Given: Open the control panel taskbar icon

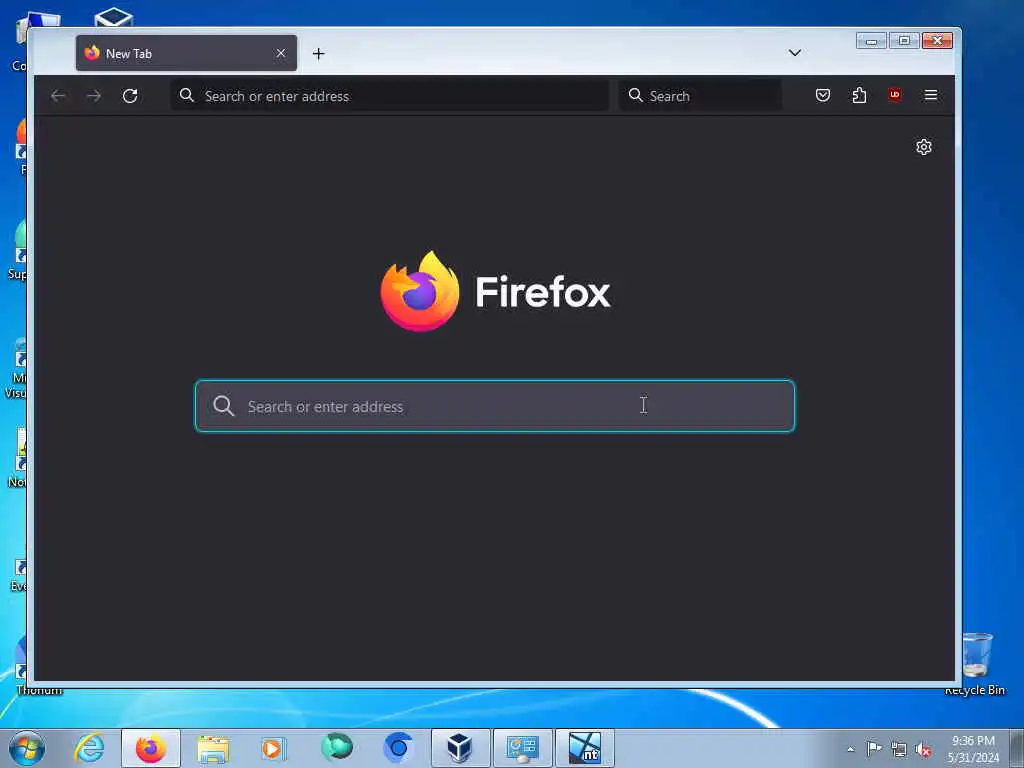Looking at the screenshot, I should (522, 748).
